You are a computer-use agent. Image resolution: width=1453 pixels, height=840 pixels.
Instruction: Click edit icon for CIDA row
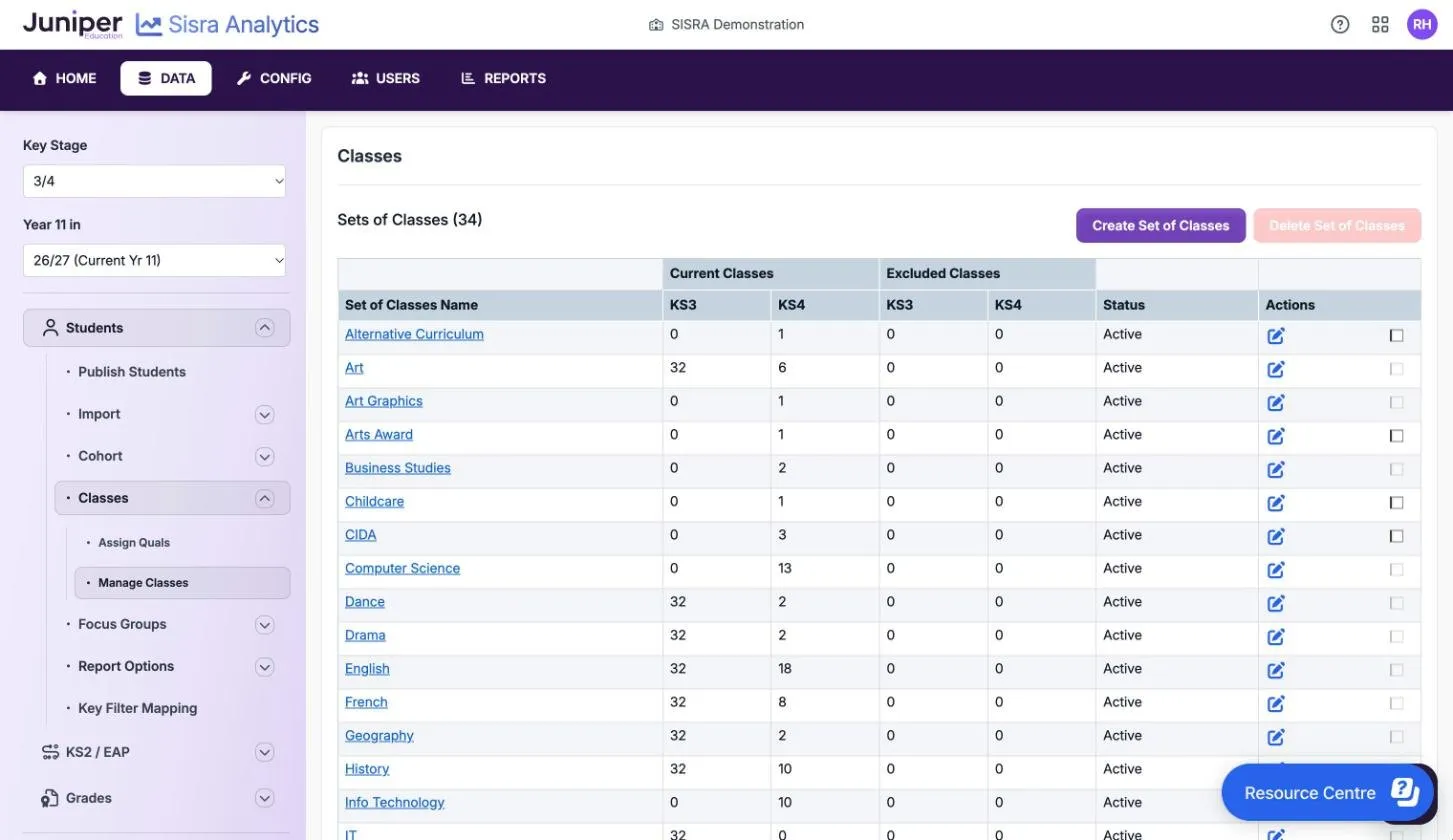1276,536
